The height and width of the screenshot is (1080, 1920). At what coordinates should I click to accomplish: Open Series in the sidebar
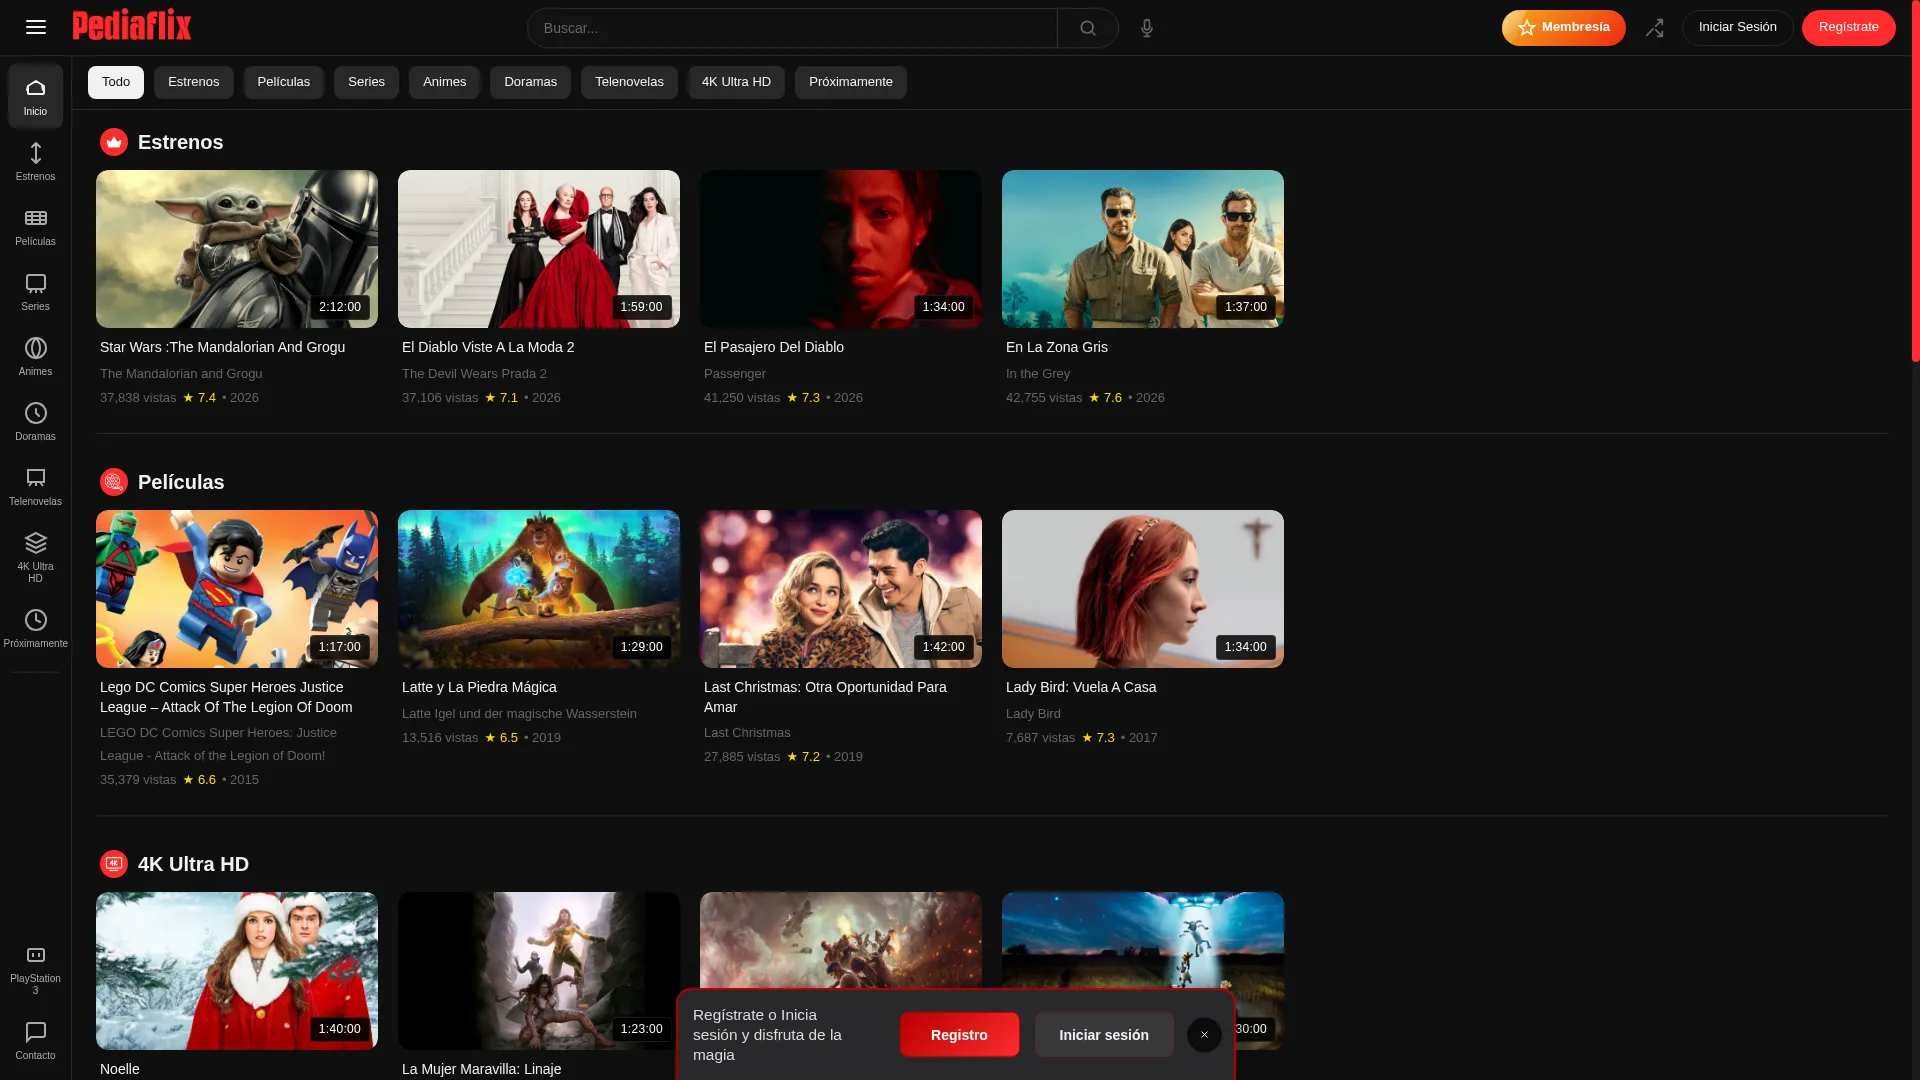pyautogui.click(x=35, y=291)
